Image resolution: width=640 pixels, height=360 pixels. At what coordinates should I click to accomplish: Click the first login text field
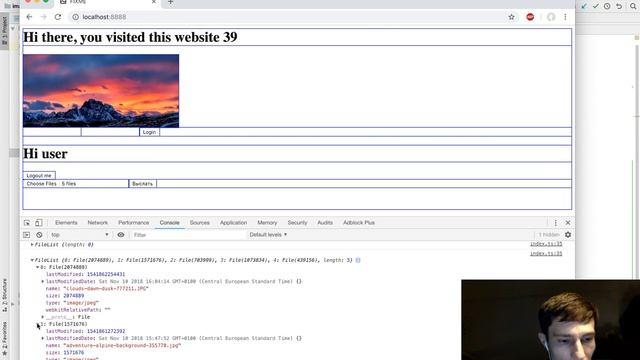(x=52, y=132)
